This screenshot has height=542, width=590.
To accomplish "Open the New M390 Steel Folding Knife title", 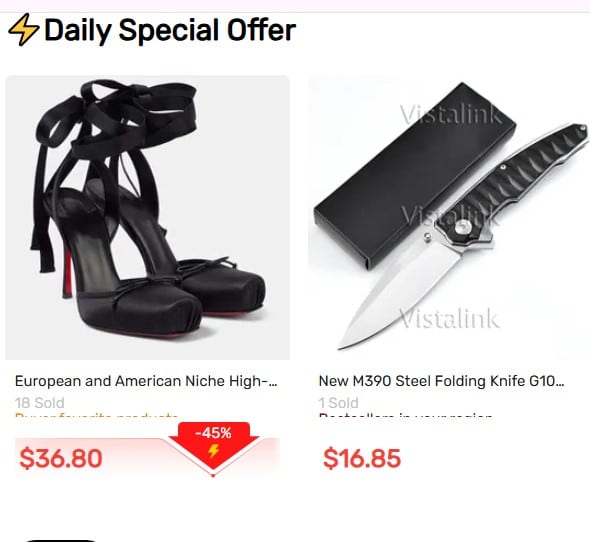I will coord(441,381).
